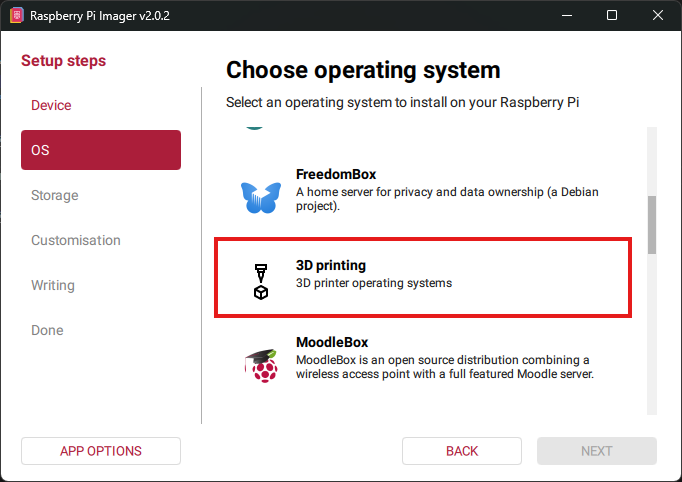Image resolution: width=682 pixels, height=482 pixels.
Task: Select the OS setup step
Action: pyautogui.click(x=101, y=150)
